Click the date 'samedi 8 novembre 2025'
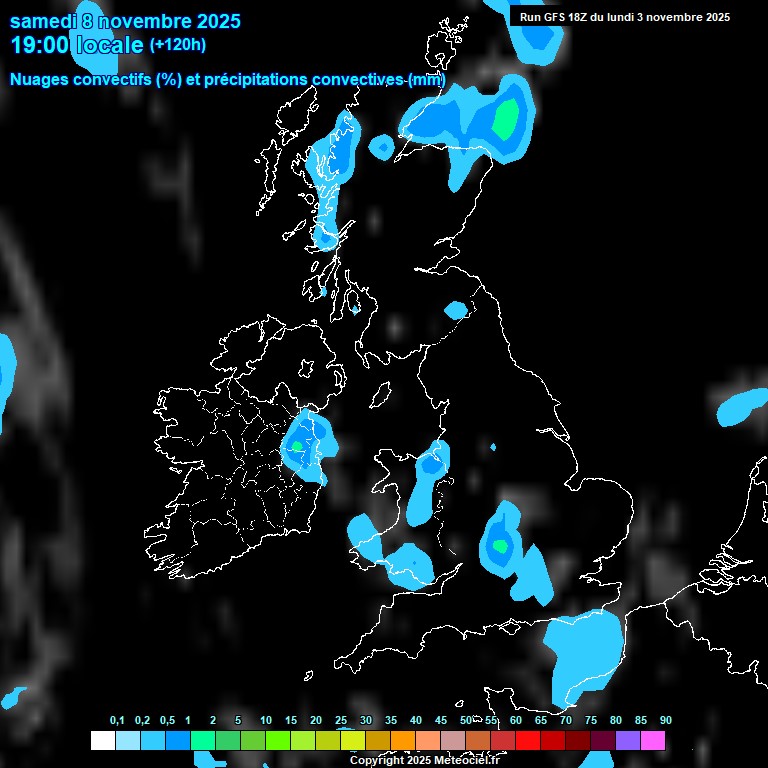Screen dimensions: 768x768 click(125, 20)
